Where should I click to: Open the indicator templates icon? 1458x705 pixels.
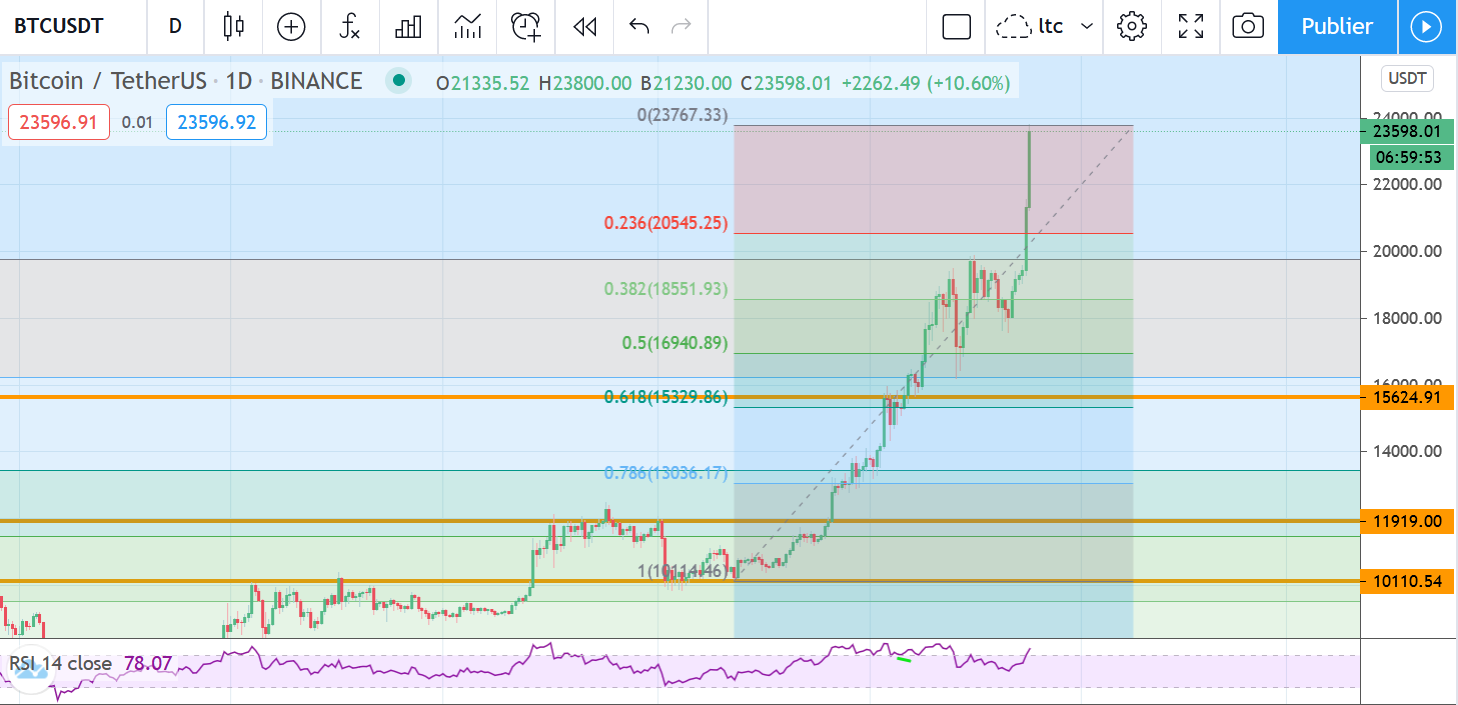click(466, 27)
